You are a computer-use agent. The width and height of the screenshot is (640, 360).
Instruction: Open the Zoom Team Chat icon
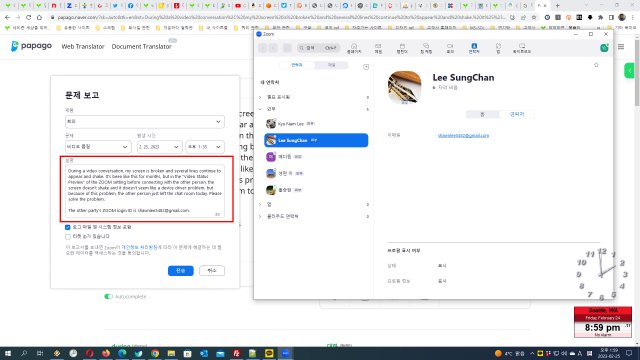pyautogui.click(x=426, y=48)
